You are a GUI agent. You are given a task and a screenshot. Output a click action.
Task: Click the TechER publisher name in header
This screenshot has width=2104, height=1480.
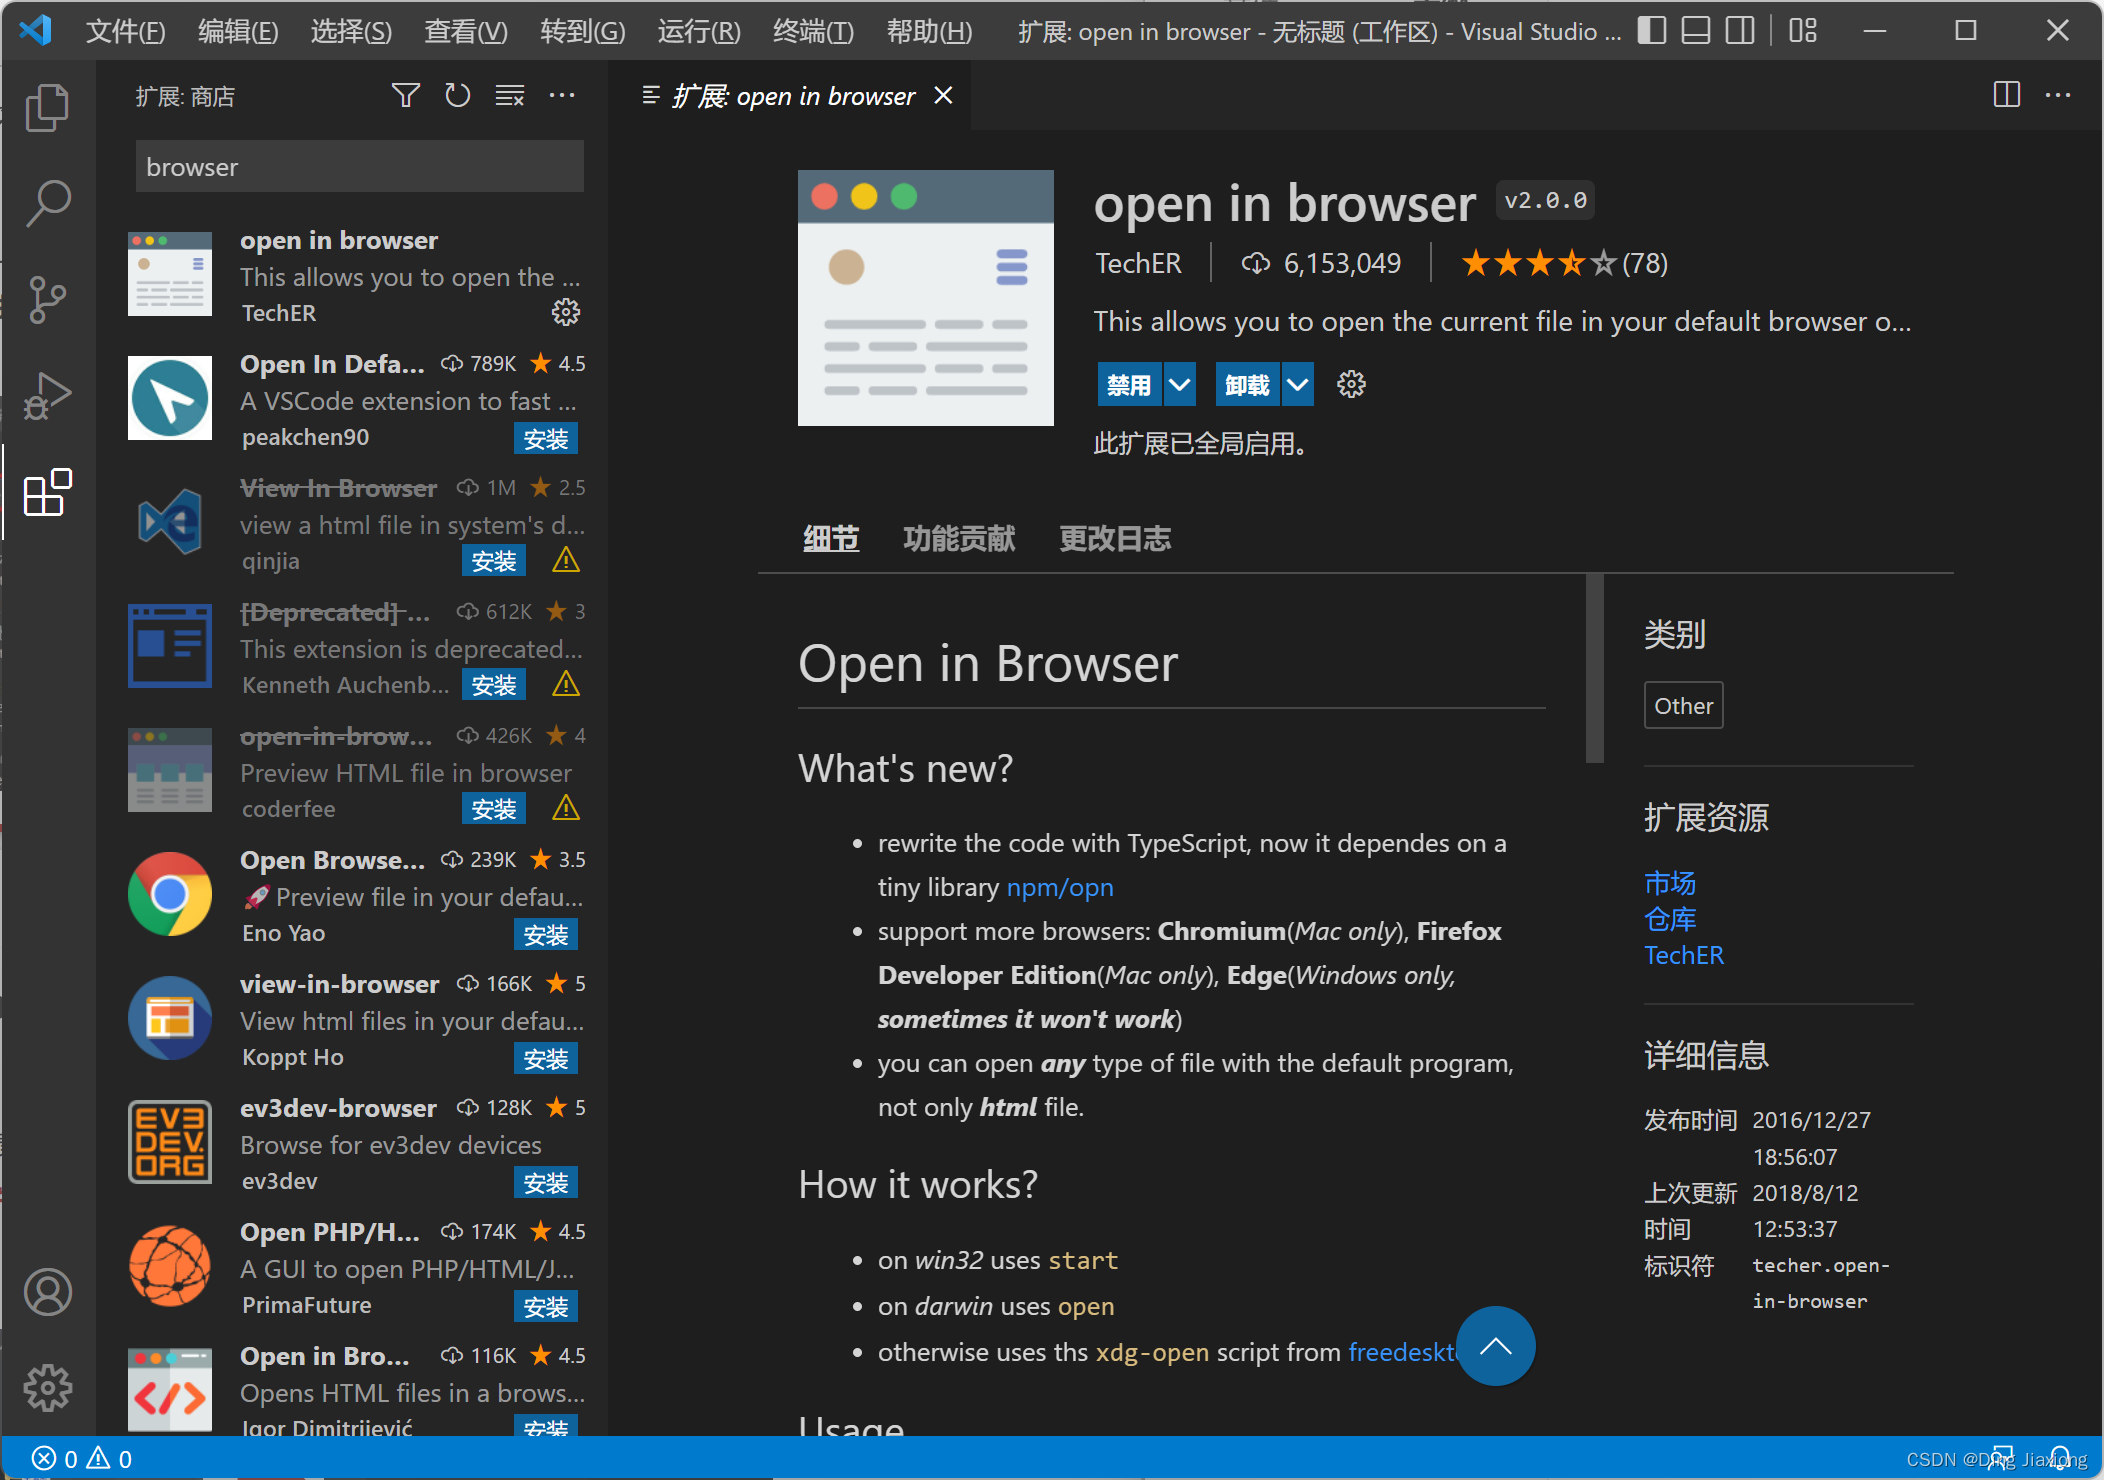click(x=1138, y=263)
